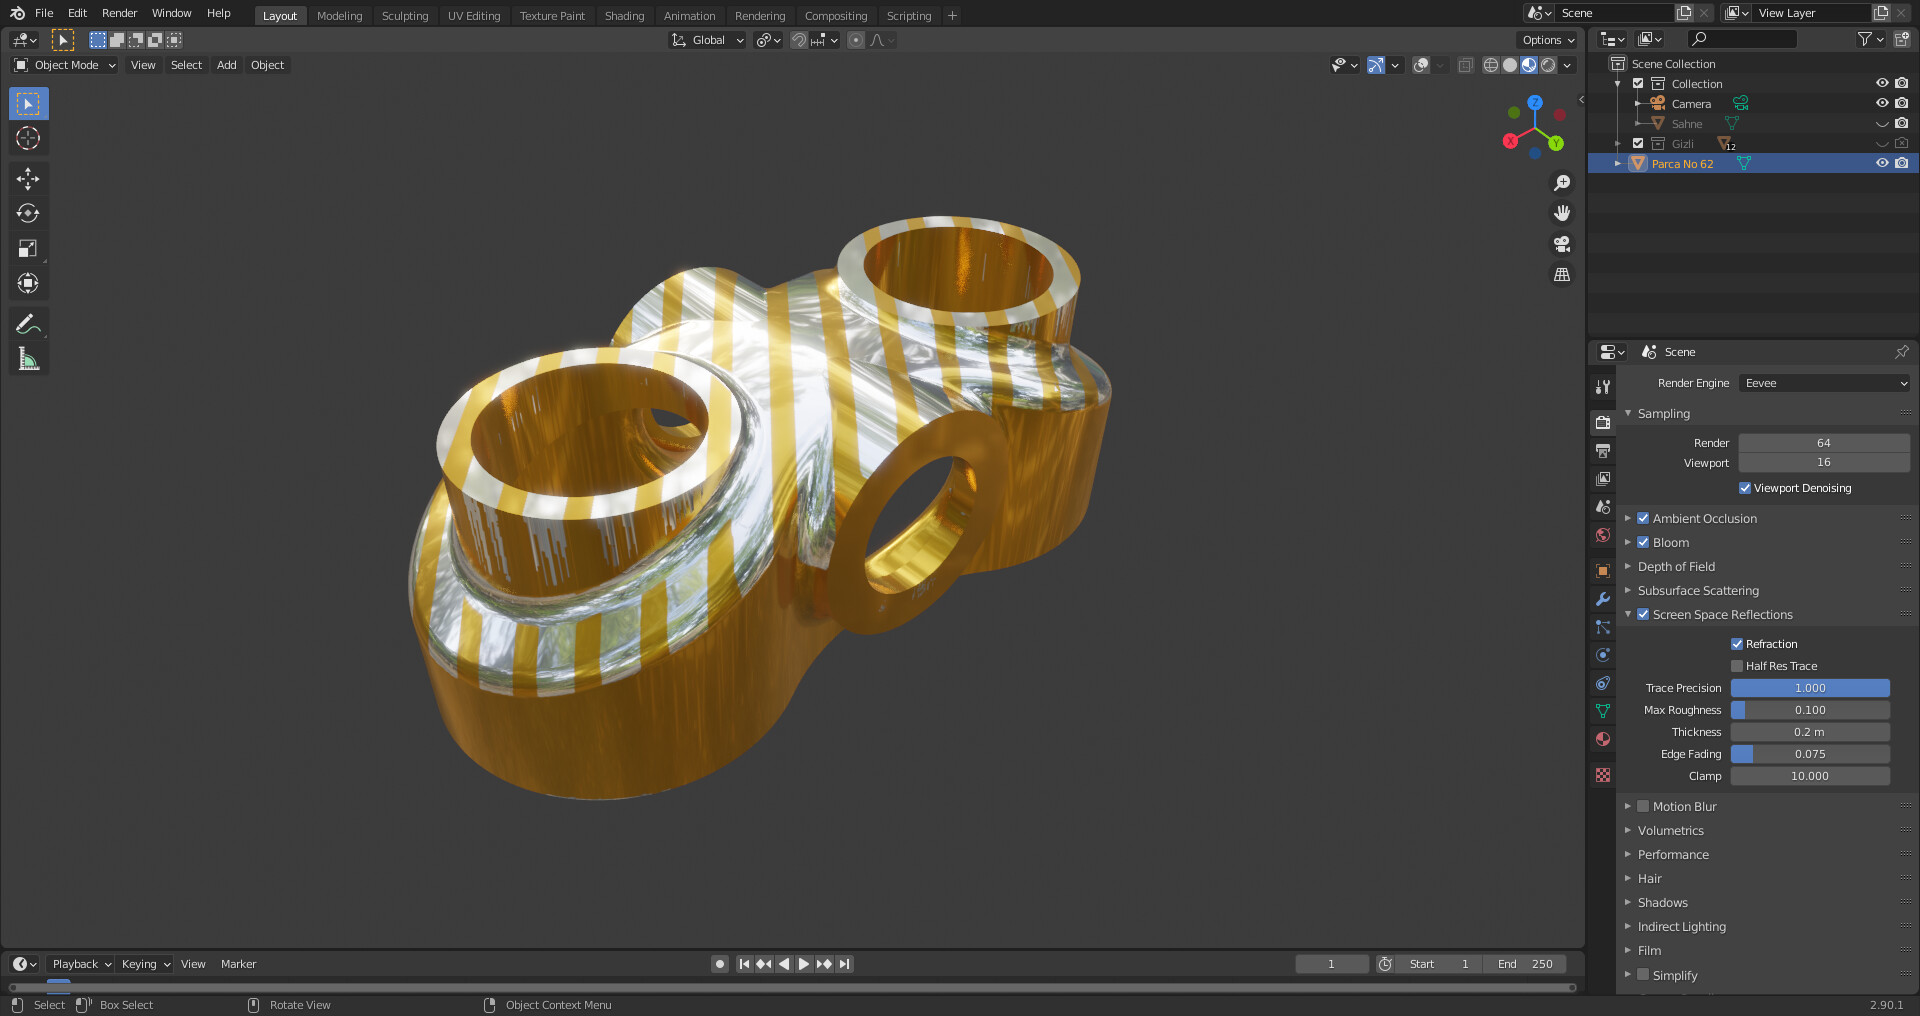Disable the Bloom checkbox
This screenshot has width=1920, height=1016.
click(x=1643, y=543)
